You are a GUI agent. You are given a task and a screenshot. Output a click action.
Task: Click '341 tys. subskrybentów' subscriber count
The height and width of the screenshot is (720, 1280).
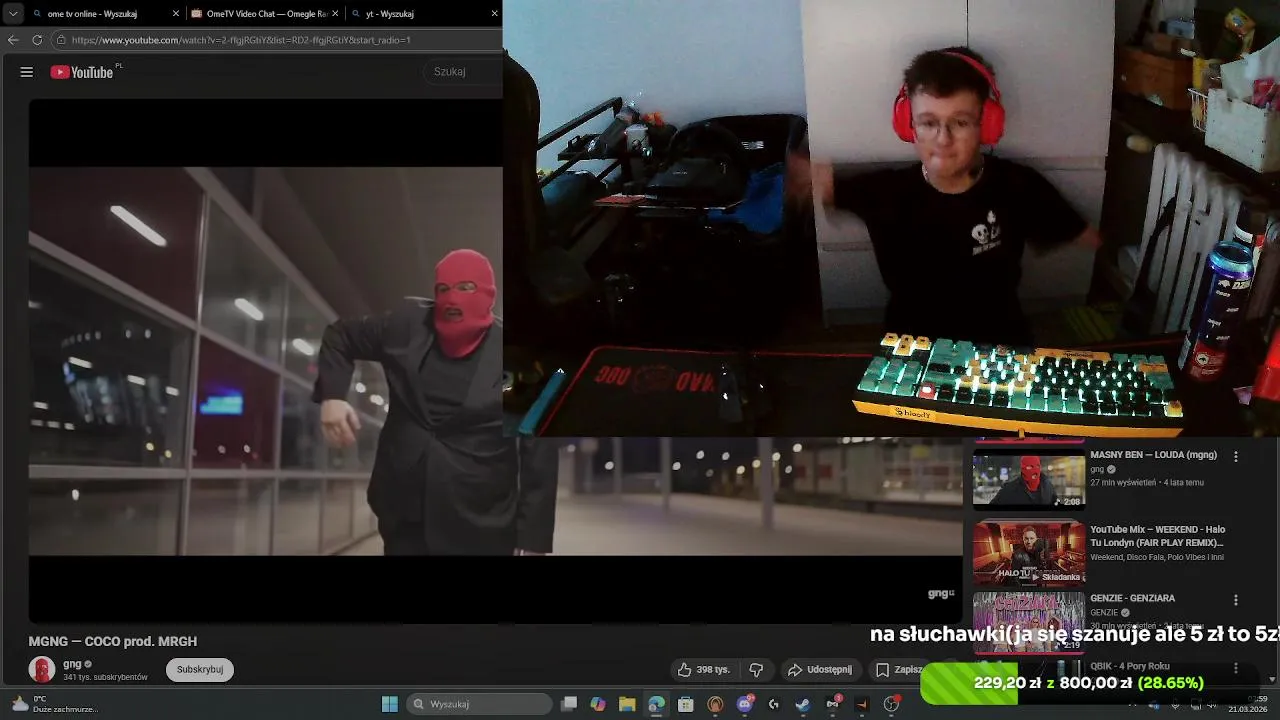pos(105,677)
